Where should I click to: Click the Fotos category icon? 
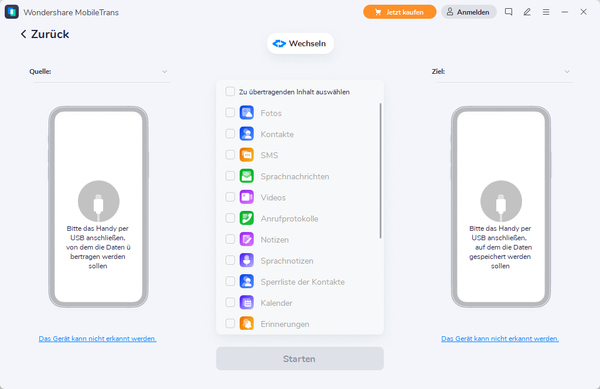pos(247,113)
